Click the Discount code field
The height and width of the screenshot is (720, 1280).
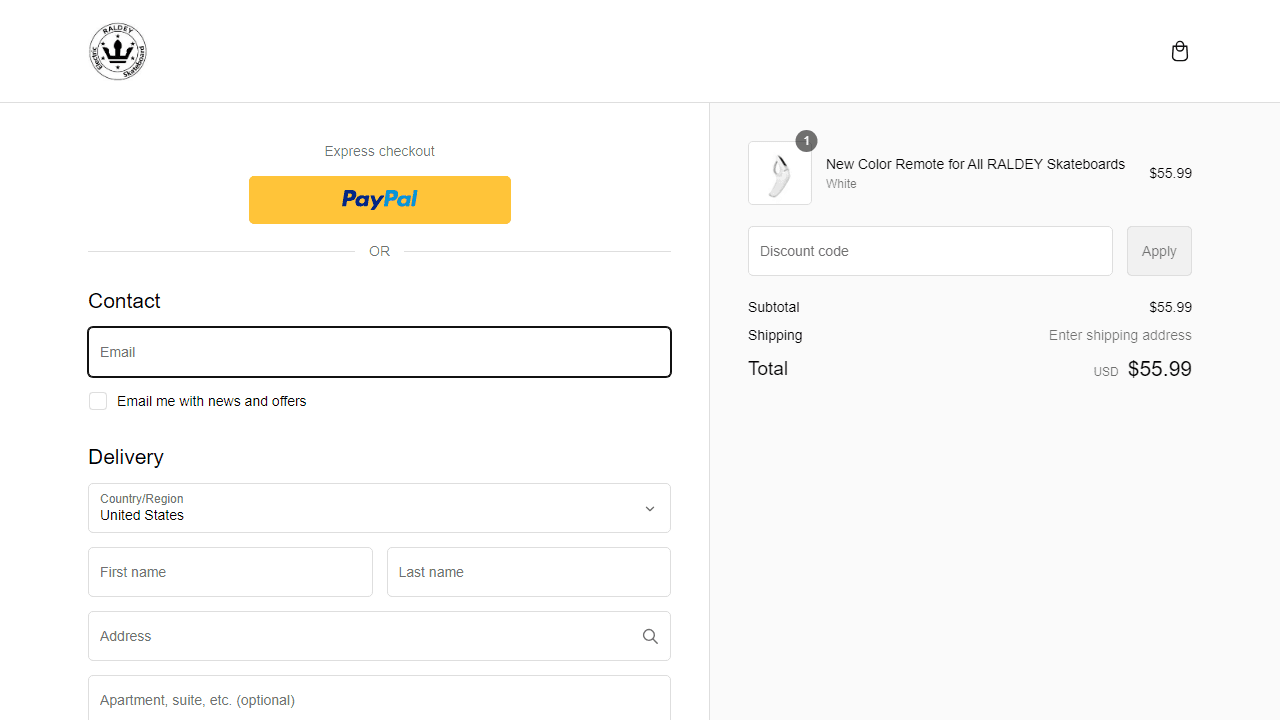[x=930, y=251]
